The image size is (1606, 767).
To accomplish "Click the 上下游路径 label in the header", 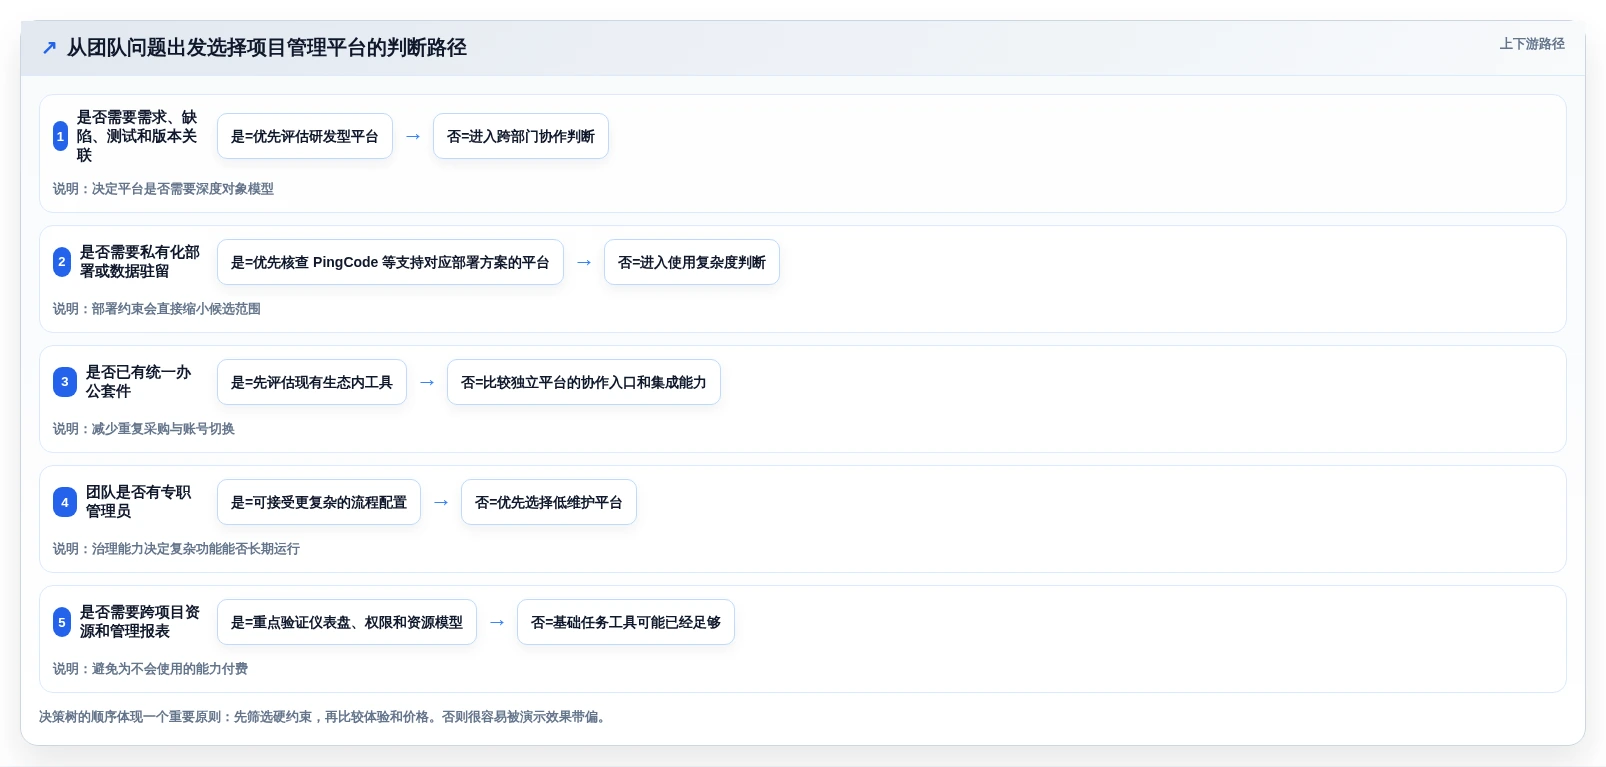I will click(x=1532, y=44).
